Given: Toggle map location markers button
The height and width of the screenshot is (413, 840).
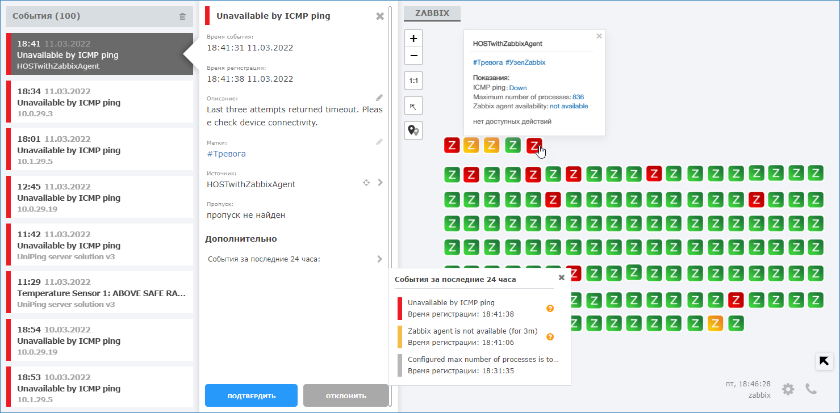Looking at the screenshot, I should pyautogui.click(x=413, y=130).
